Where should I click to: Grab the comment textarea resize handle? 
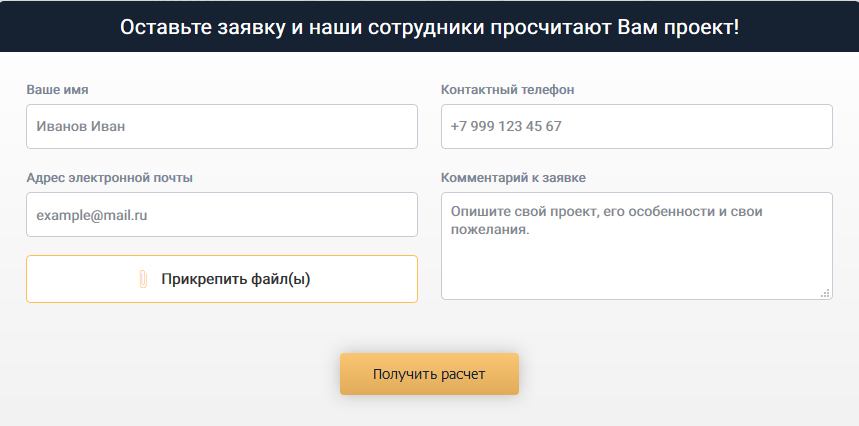pyautogui.click(x=825, y=293)
